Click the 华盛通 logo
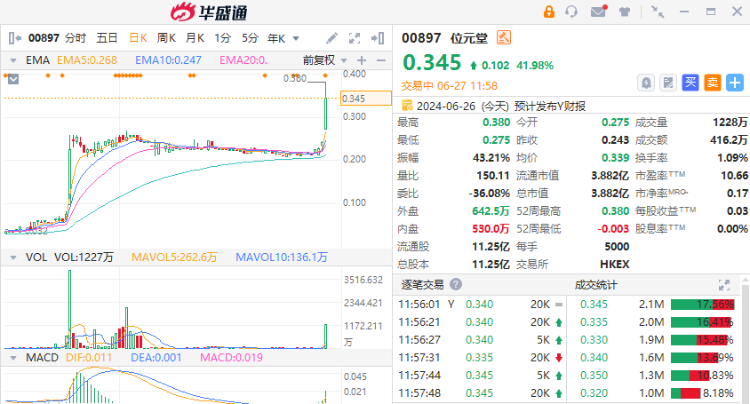Viewport: 750px width, 404px height. [209, 12]
